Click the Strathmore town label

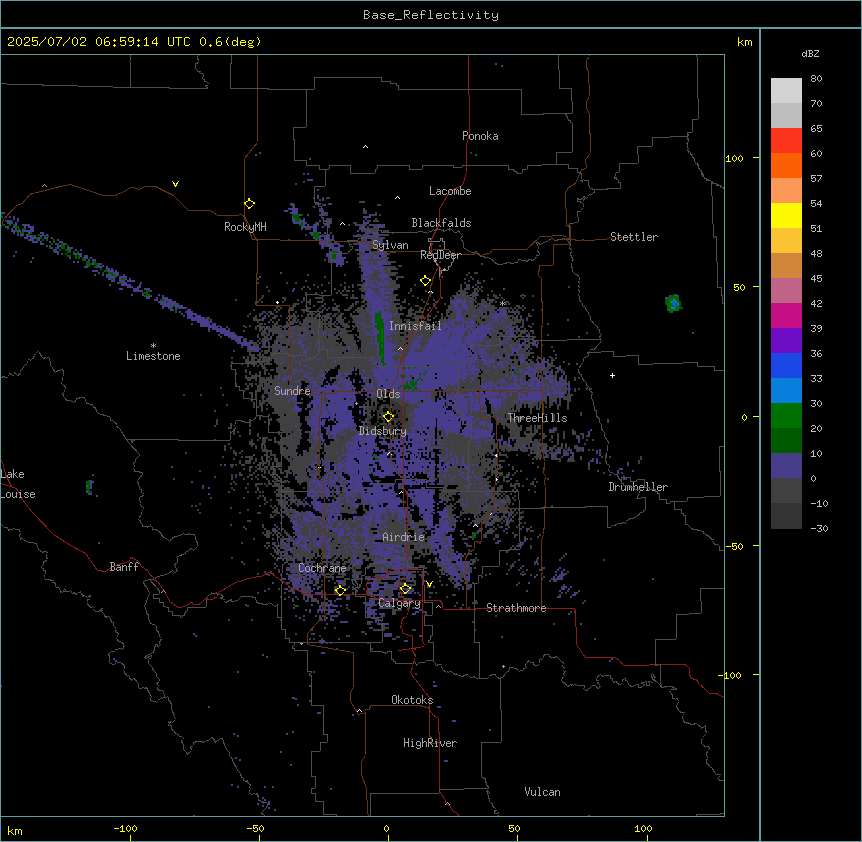click(516, 608)
